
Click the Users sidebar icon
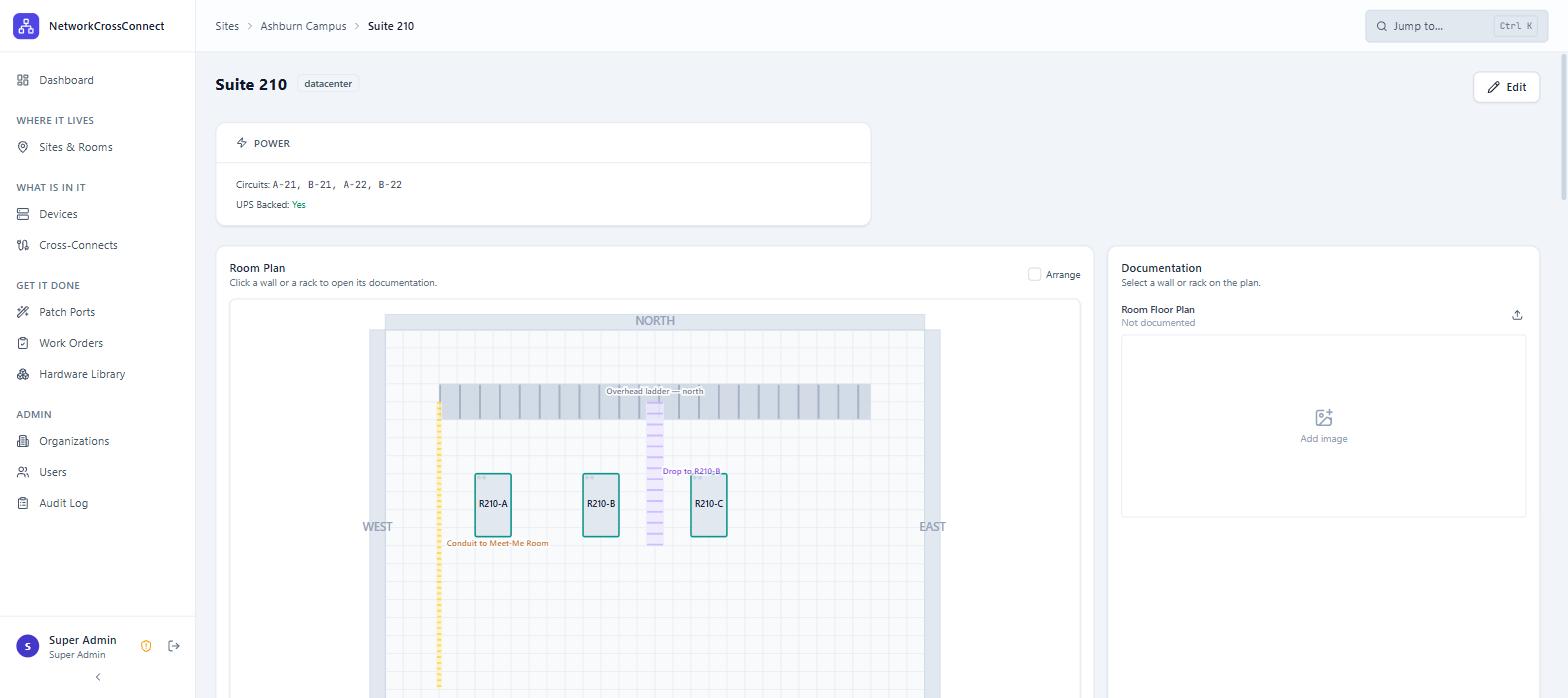coord(23,472)
